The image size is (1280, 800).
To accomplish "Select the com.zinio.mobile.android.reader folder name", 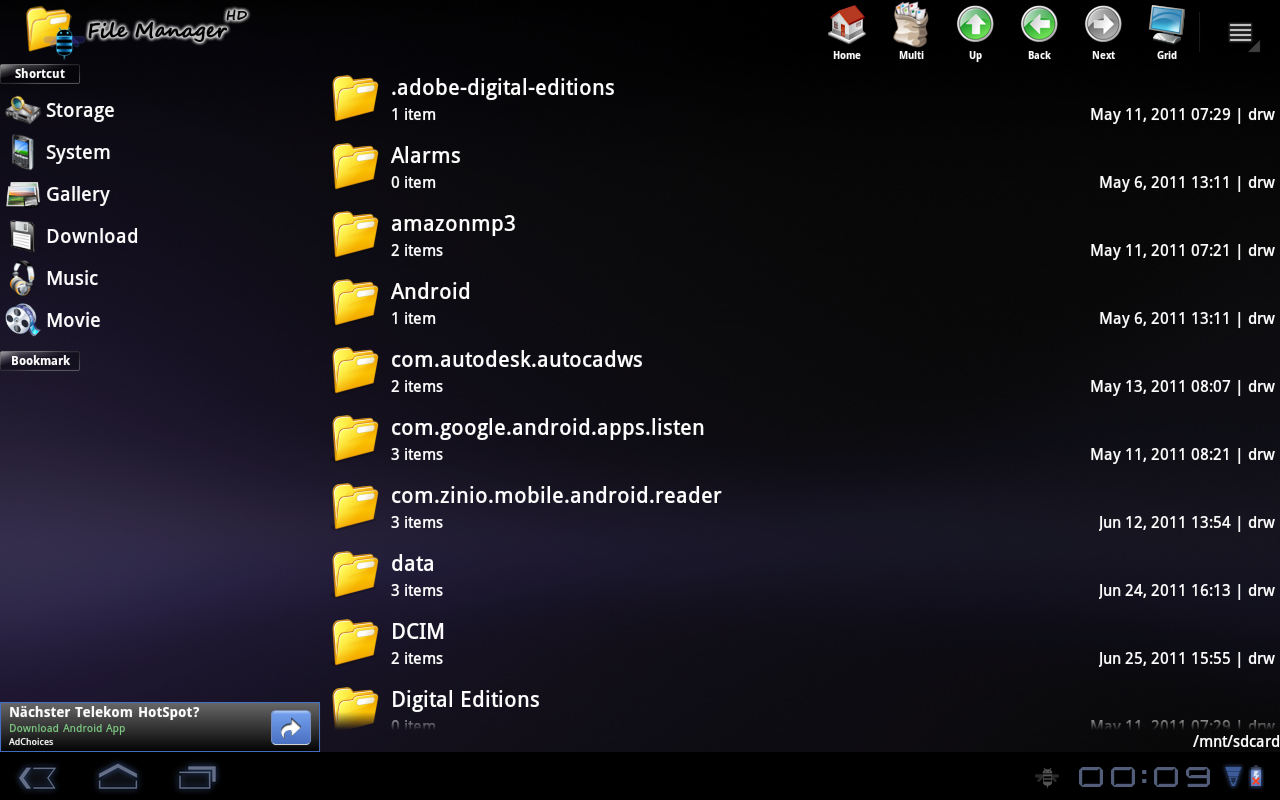I will coord(556,496).
